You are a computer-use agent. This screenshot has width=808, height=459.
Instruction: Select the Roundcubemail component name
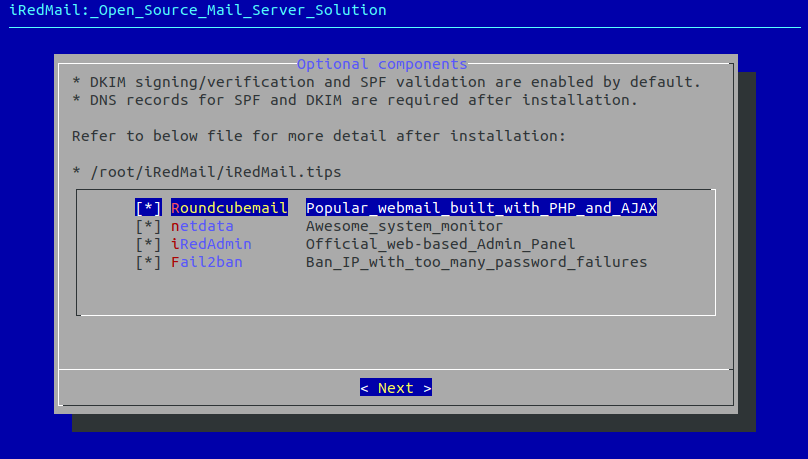tap(229, 208)
